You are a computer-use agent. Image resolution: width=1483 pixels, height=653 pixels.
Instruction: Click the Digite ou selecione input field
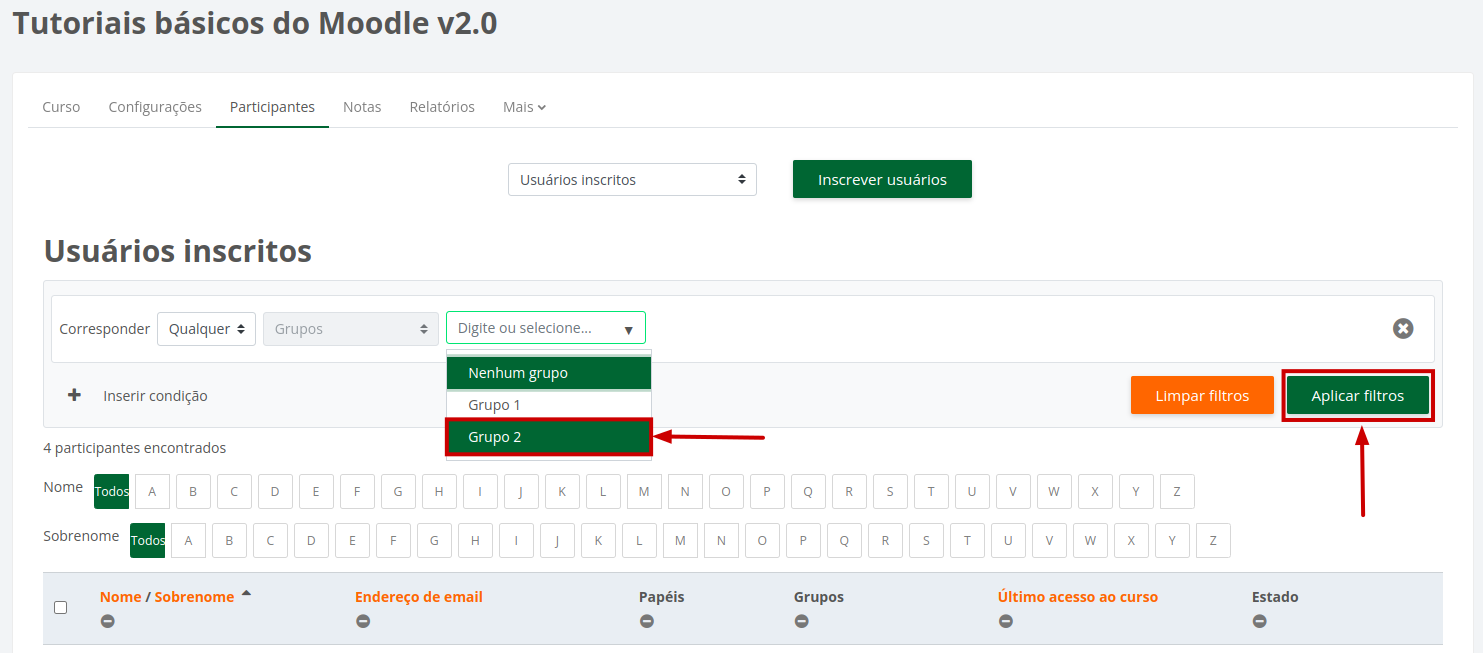tap(535, 328)
